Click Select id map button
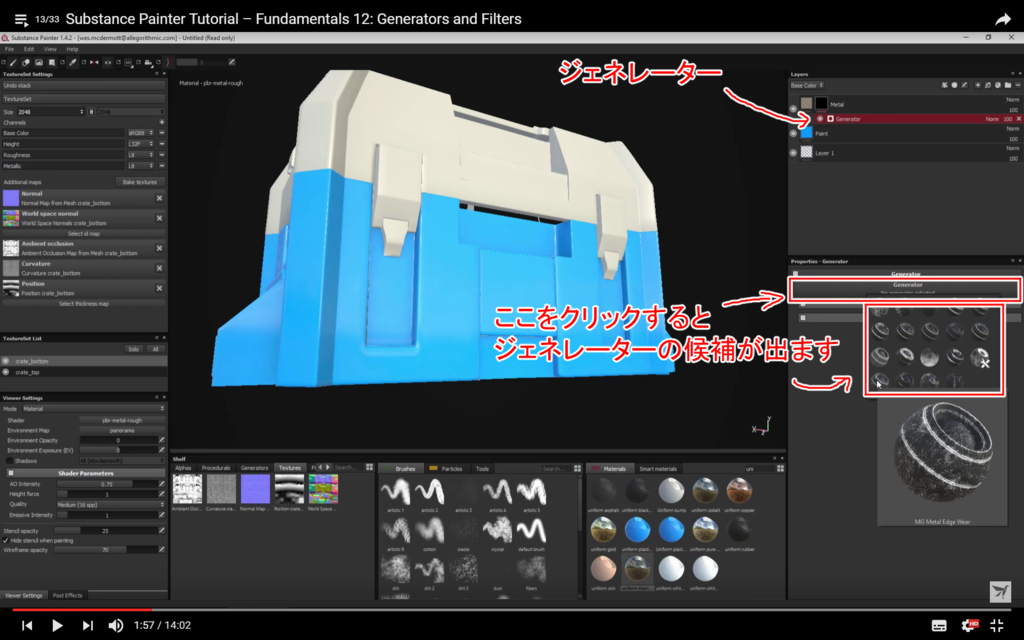 84,233
